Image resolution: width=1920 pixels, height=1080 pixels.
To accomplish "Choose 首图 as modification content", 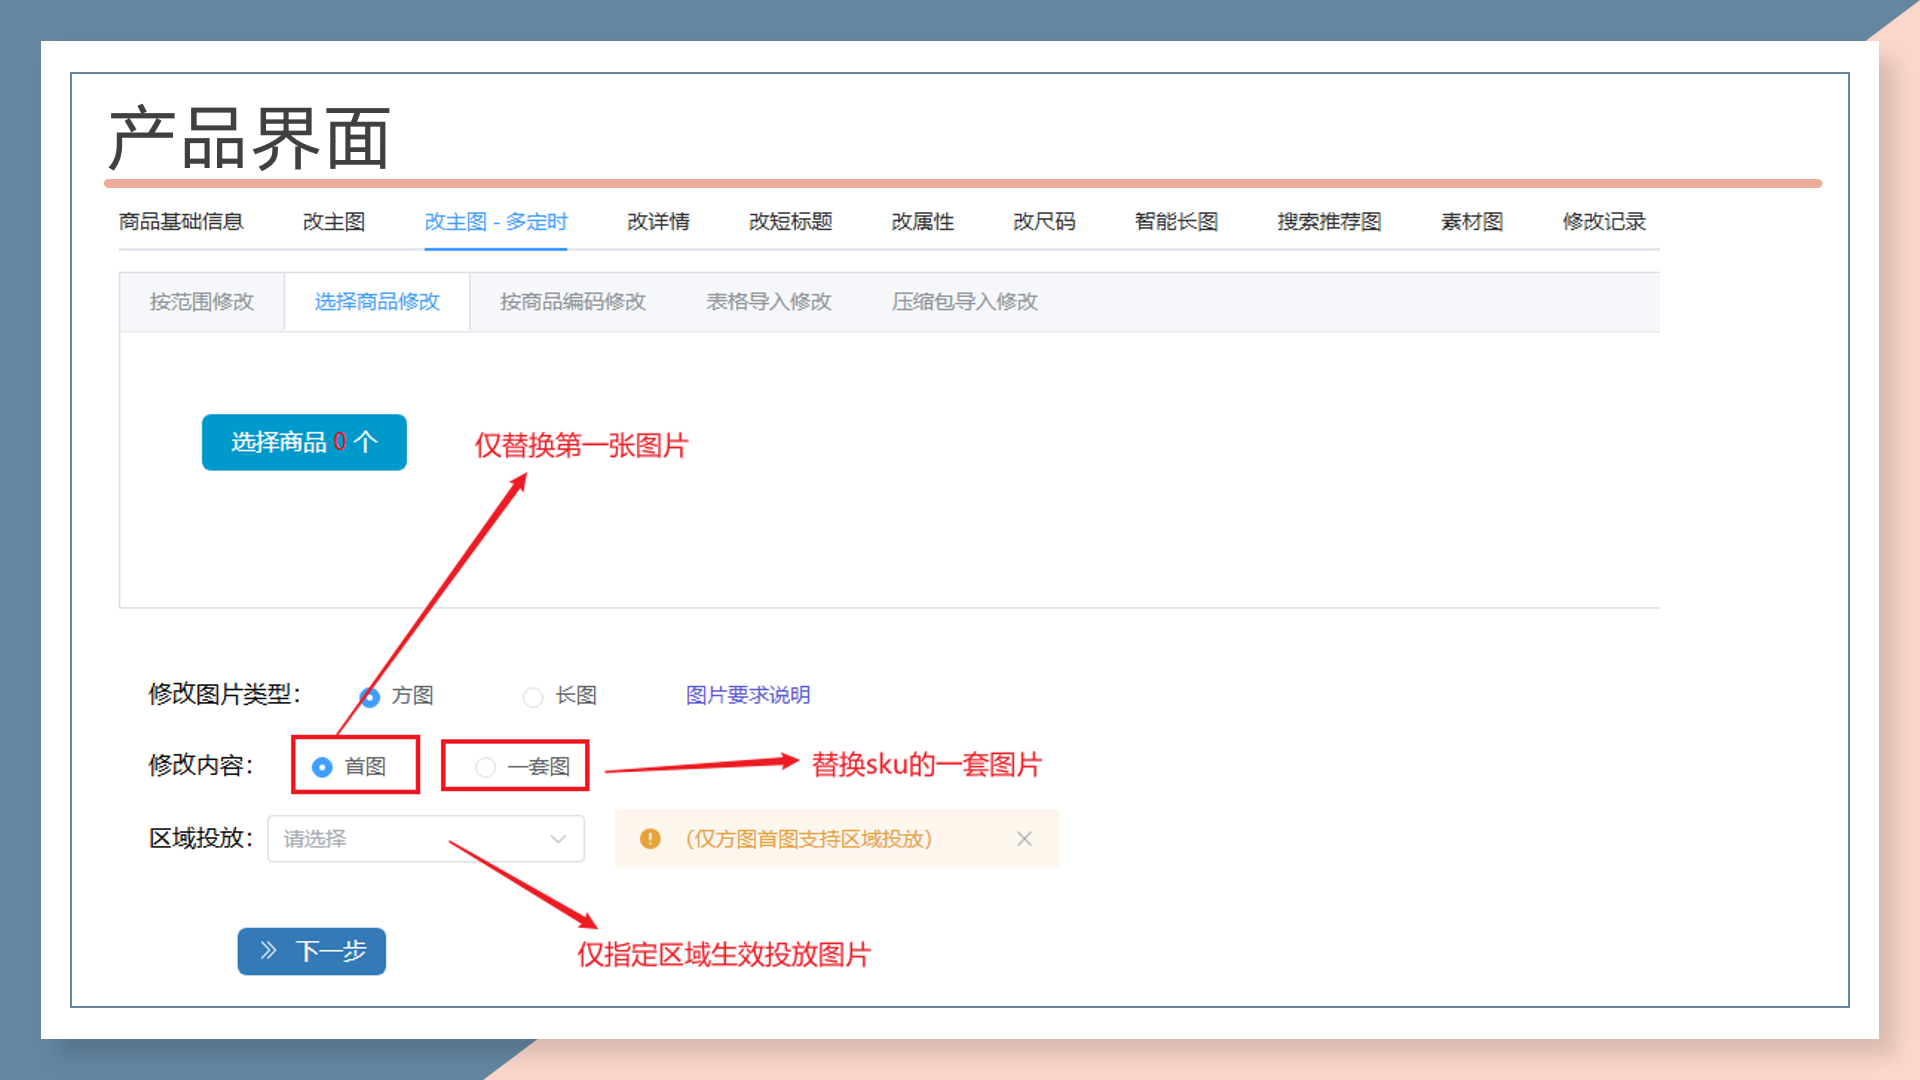I will [x=322, y=767].
